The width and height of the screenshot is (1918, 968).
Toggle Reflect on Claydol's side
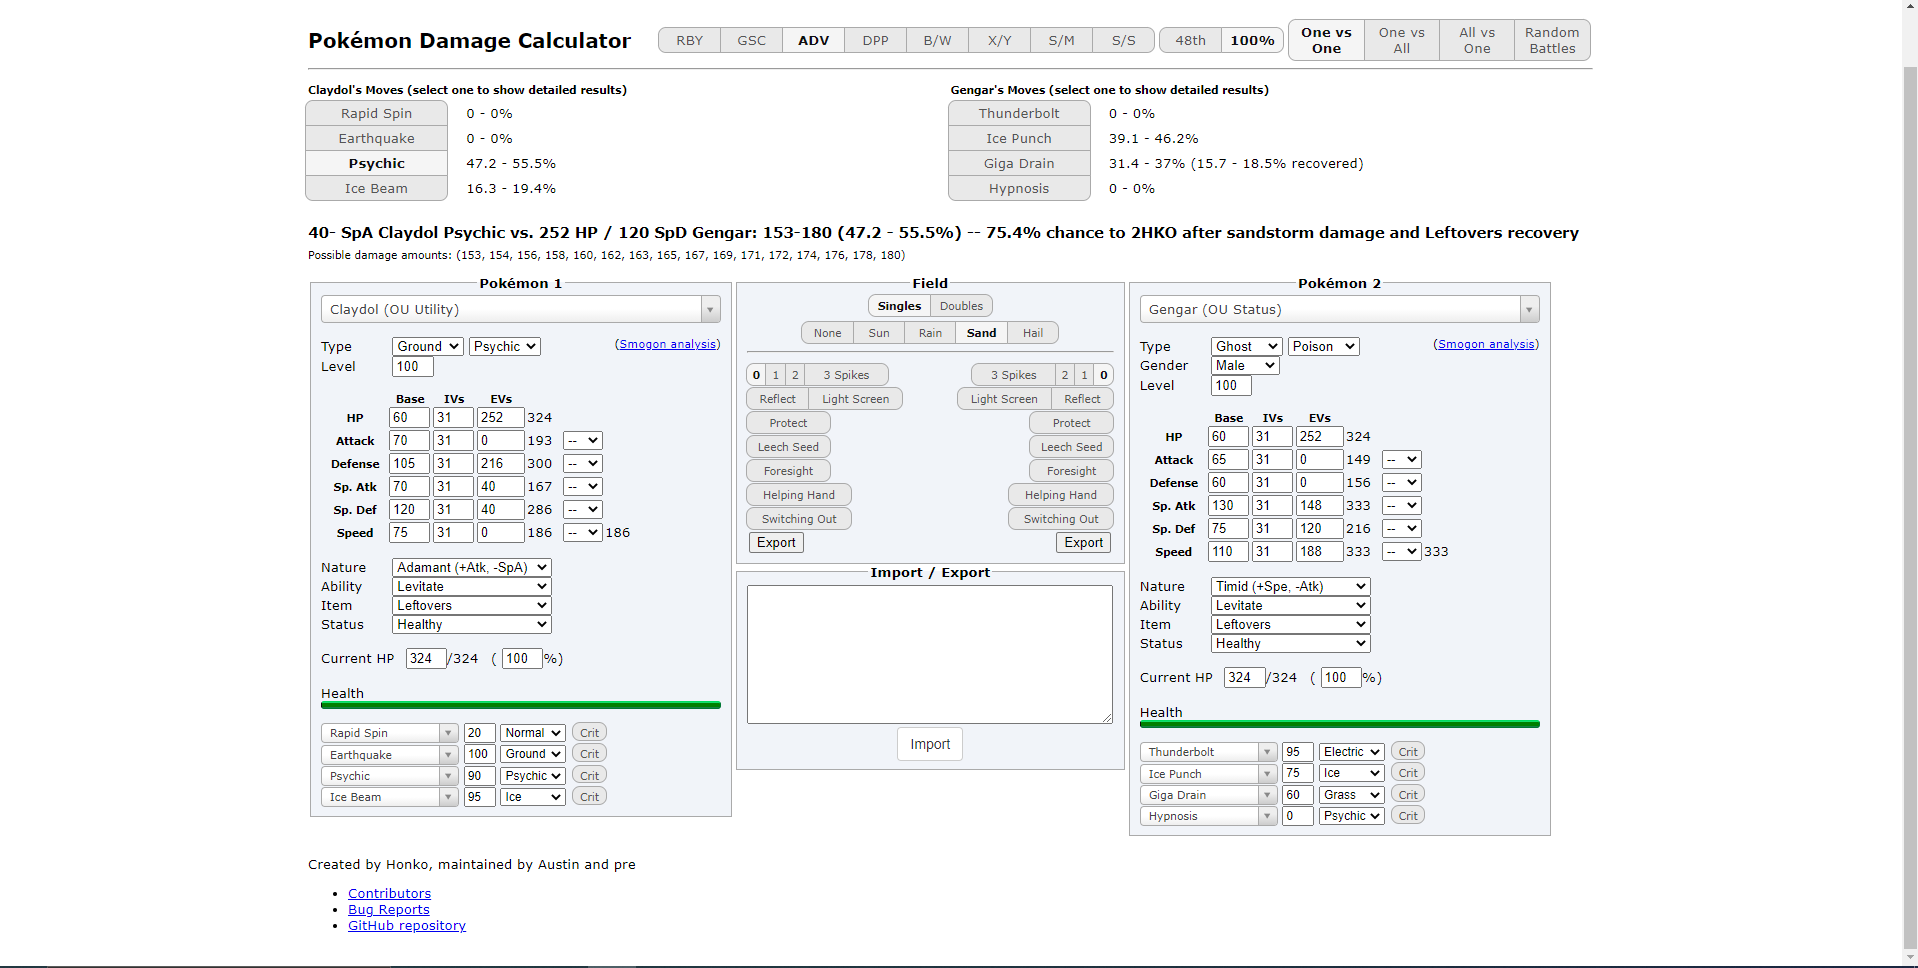[777, 399]
